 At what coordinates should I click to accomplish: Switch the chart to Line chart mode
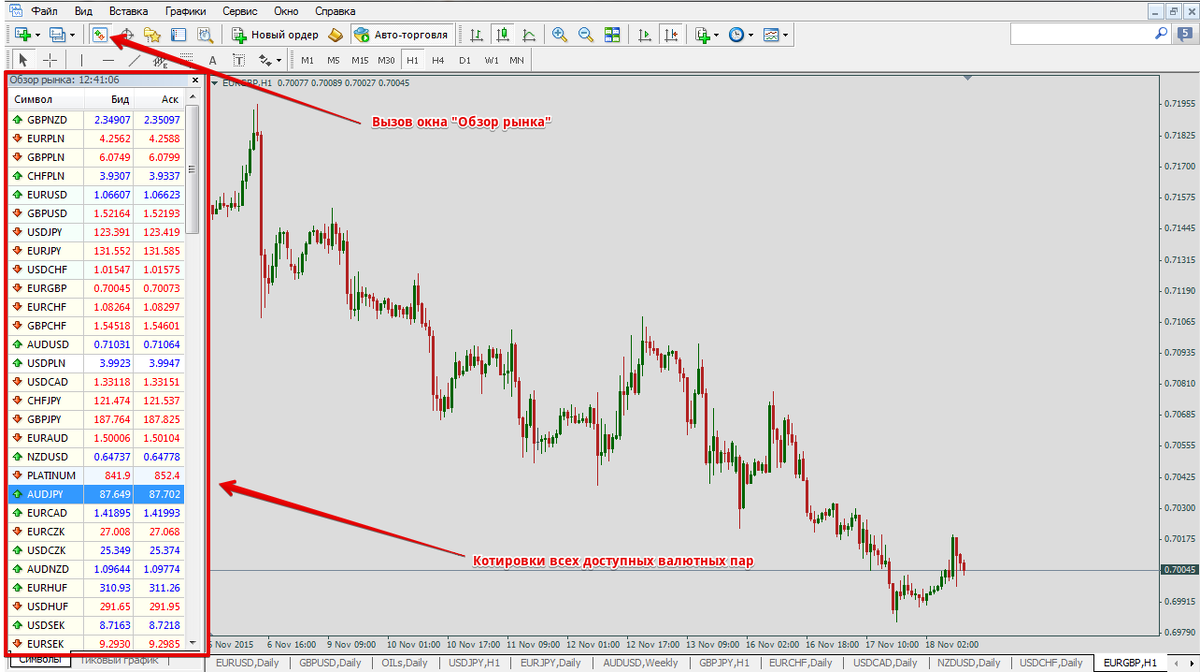pyautogui.click(x=529, y=34)
